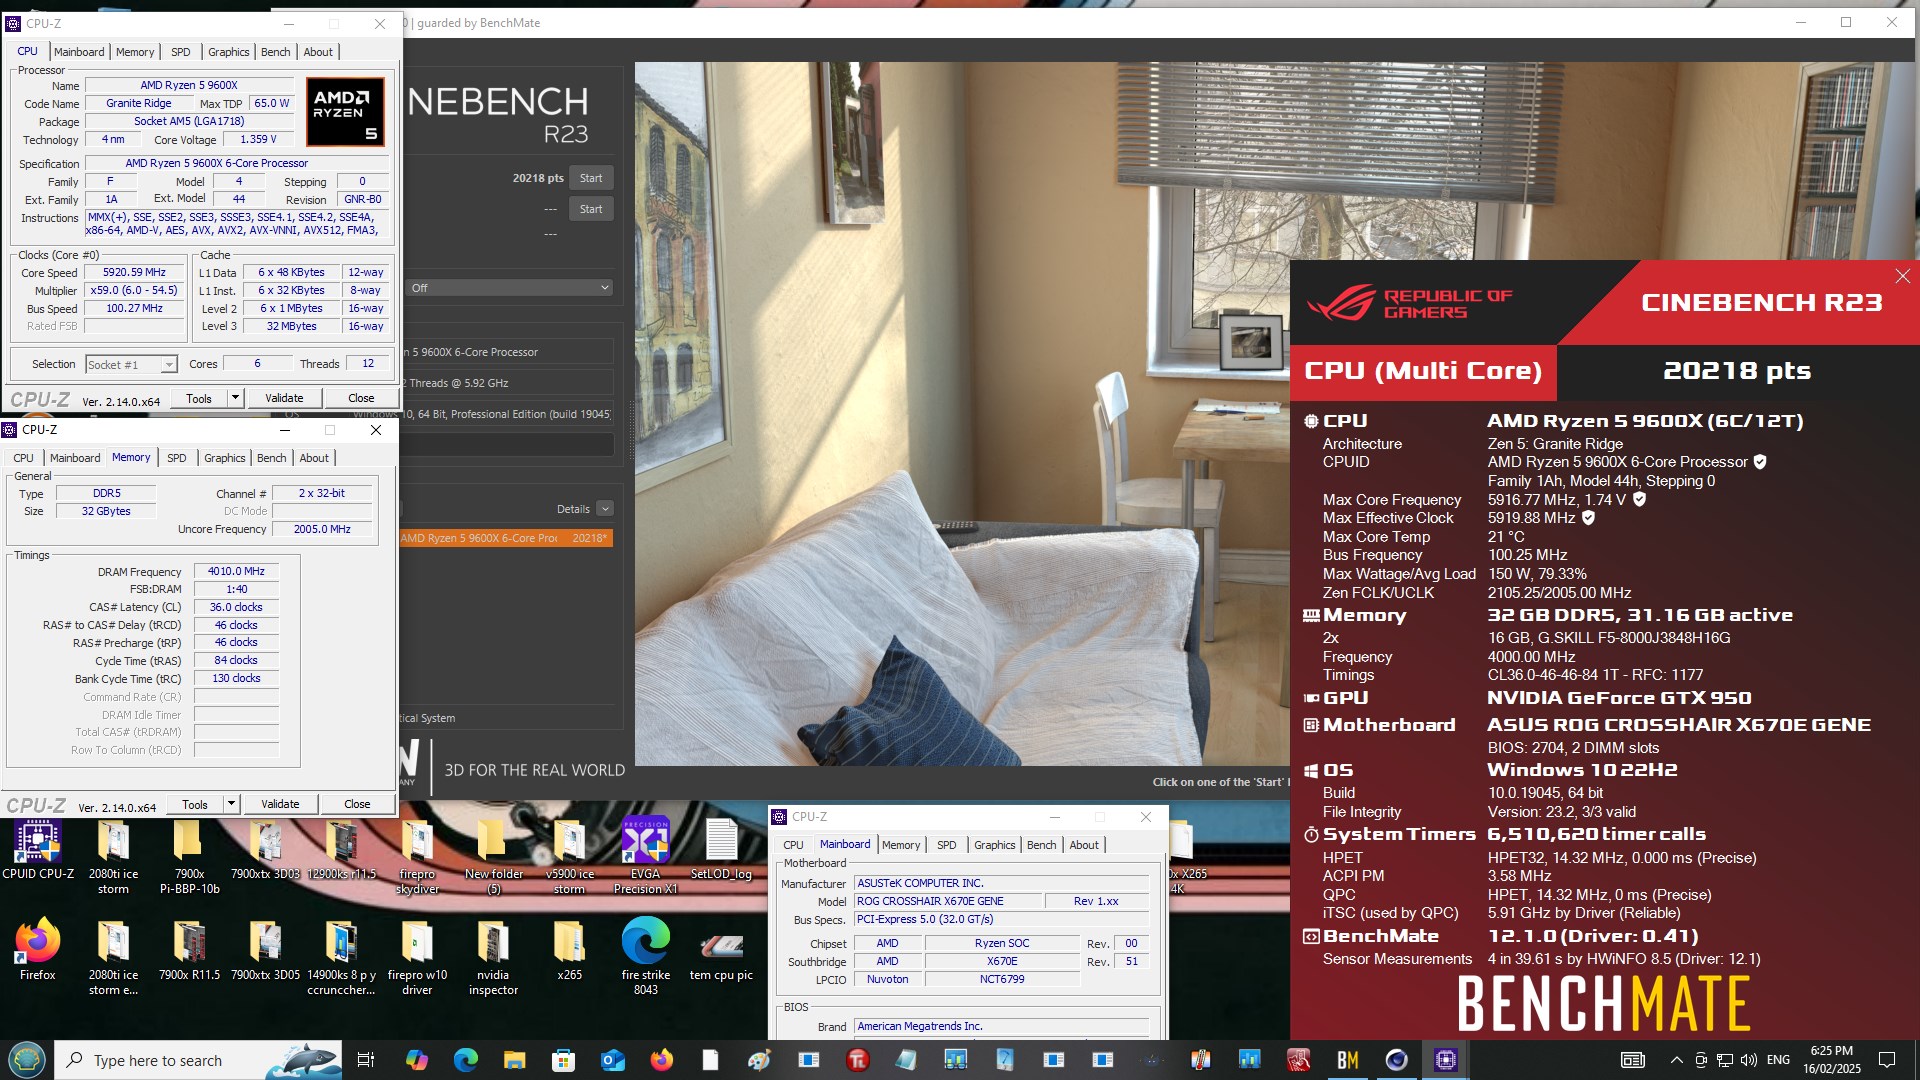
Task: Click DRAM Frequency value 4010.0 MHz
Action: tap(236, 572)
